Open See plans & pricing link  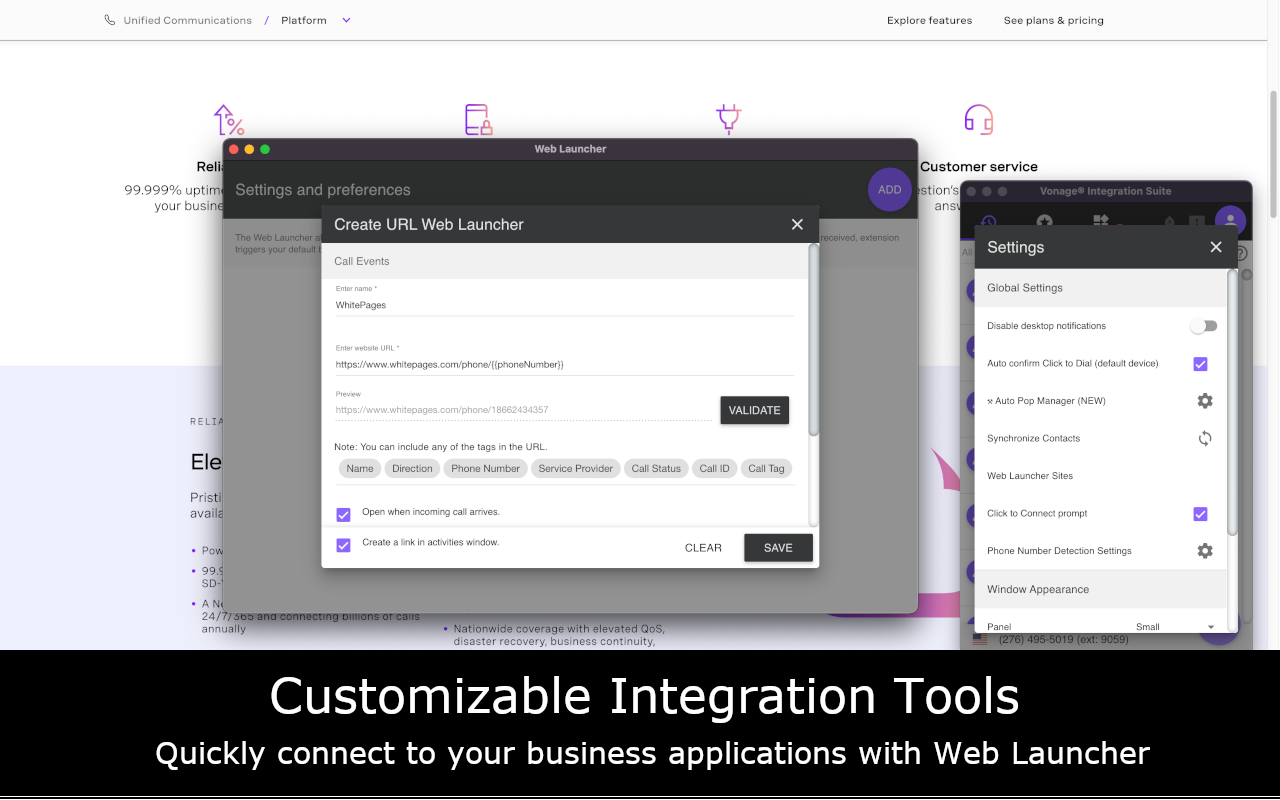click(1054, 20)
